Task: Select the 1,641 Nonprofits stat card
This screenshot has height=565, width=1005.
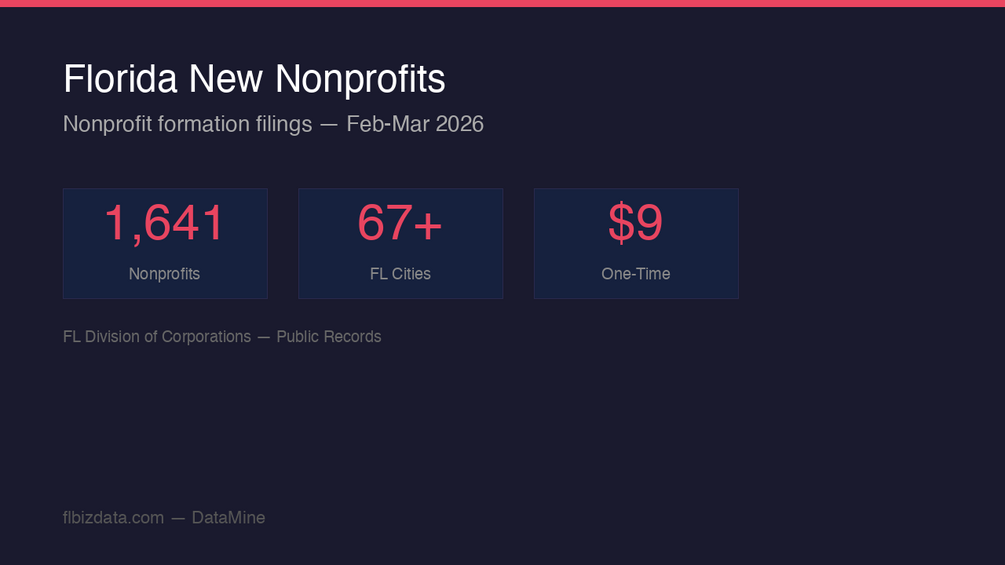Action: point(165,243)
